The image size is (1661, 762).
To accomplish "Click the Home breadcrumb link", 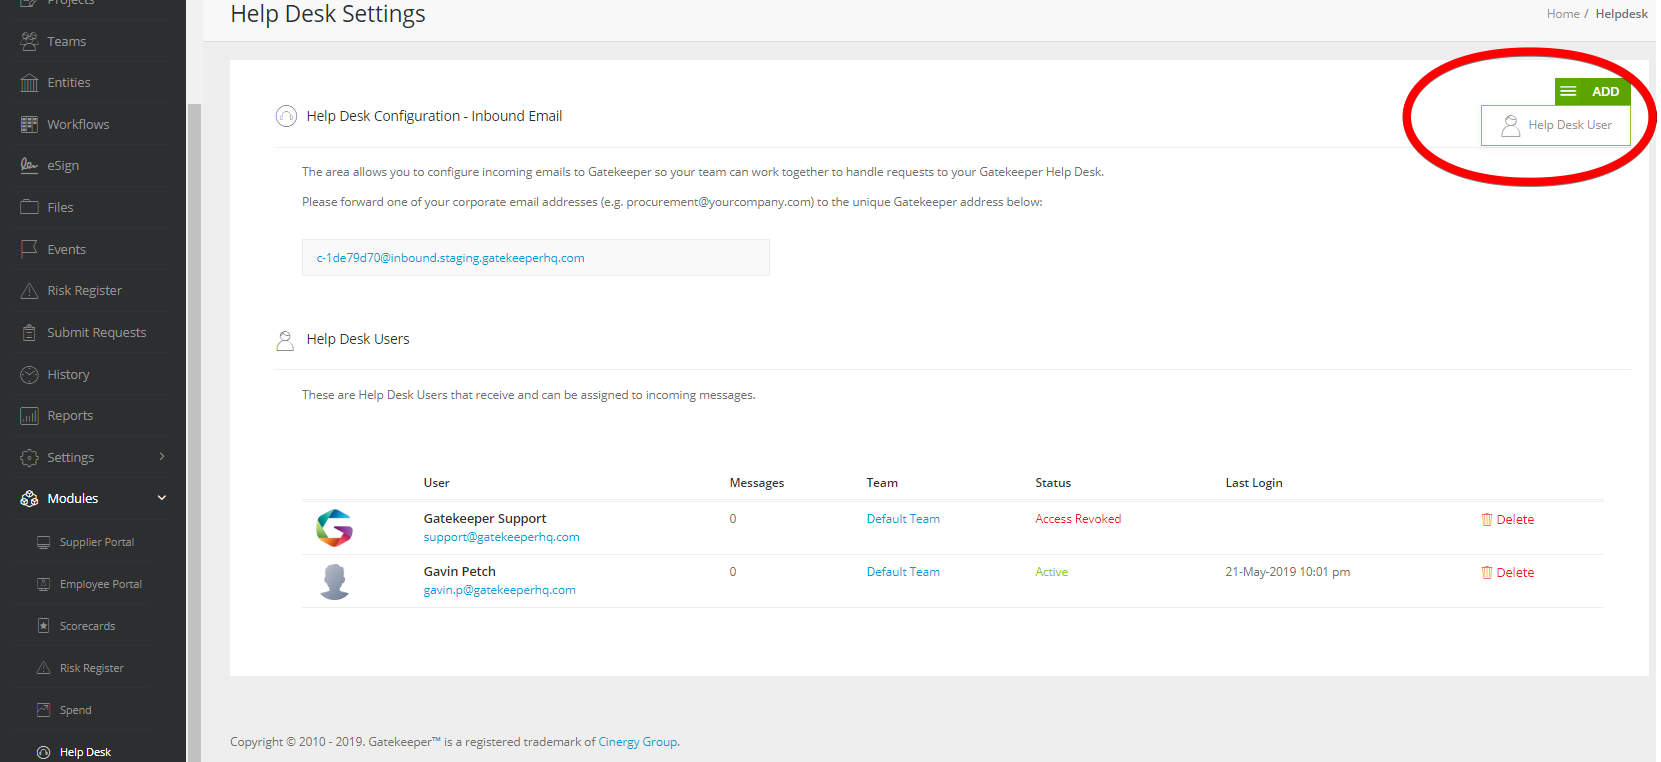I will [x=1563, y=14].
